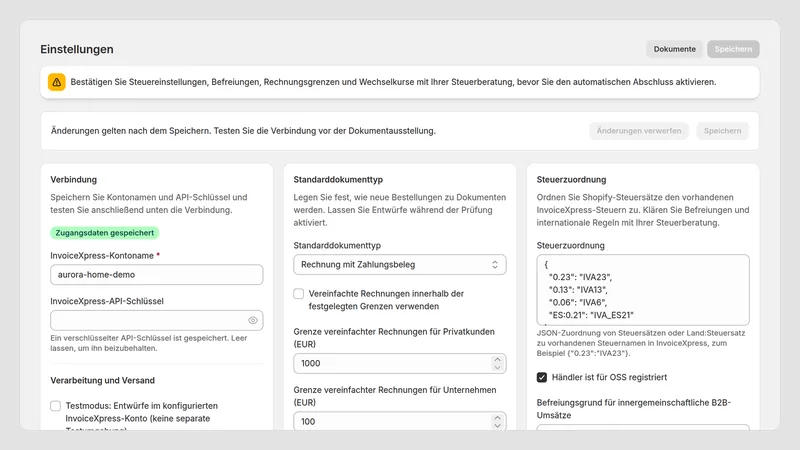Image resolution: width=800 pixels, height=450 pixels.
Task: Enable Testmodus checkbox
Action: pyautogui.click(x=56, y=406)
